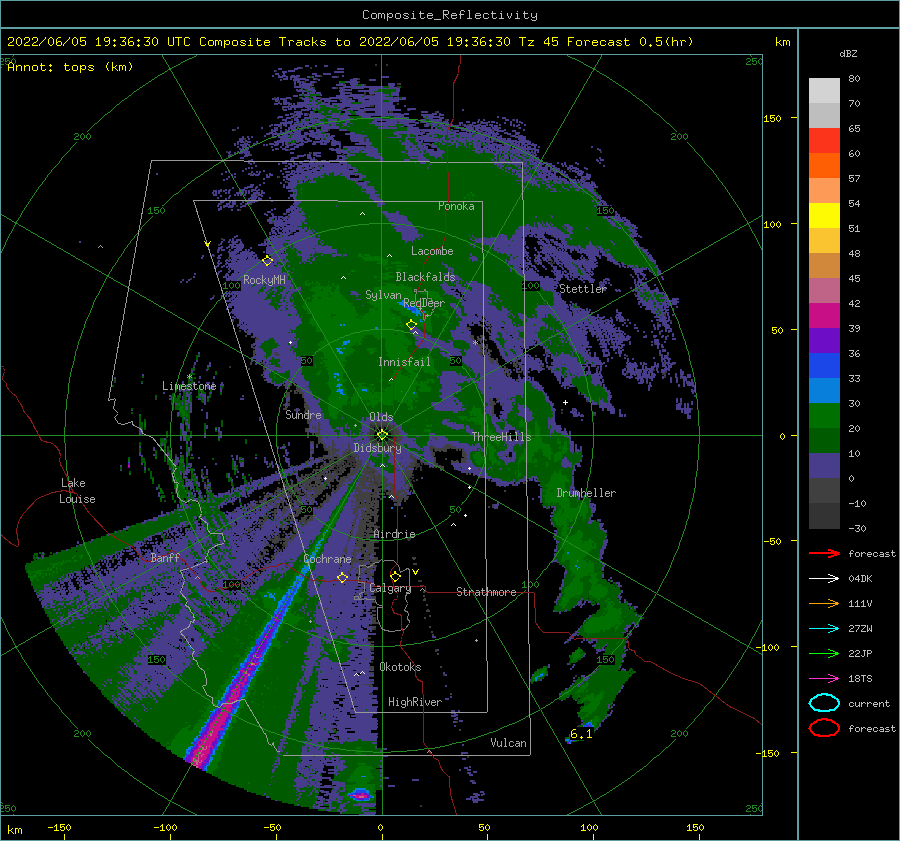Click the 33 dBZ blue swatch

824,390
